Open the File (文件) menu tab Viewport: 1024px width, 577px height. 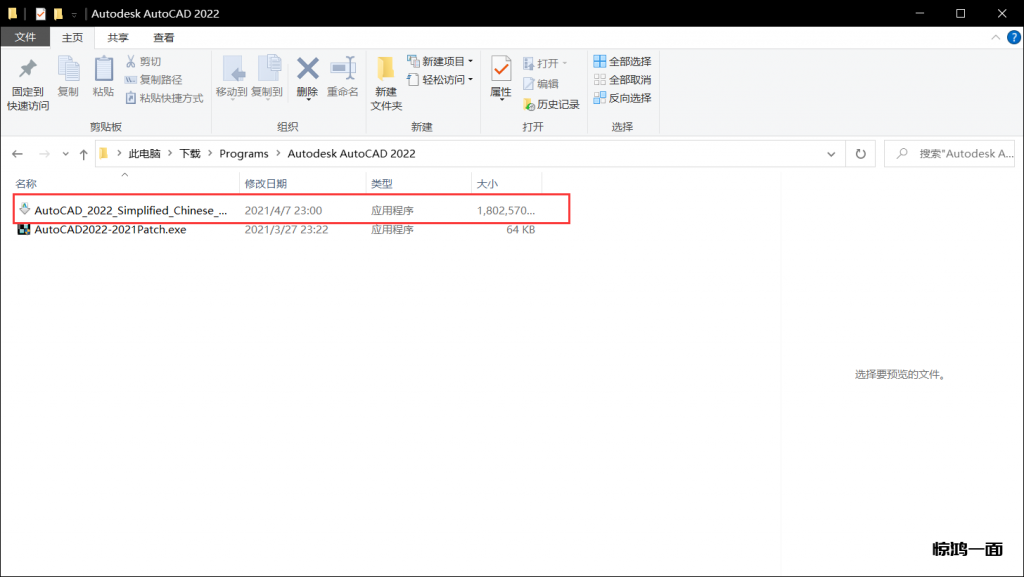coord(25,38)
